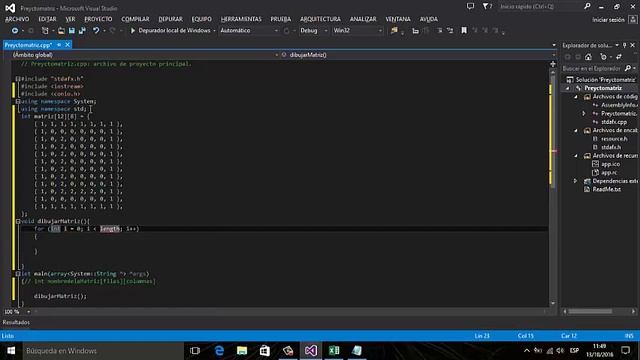Click the Solution Explorer auto-hide pin
The height and width of the screenshot is (360, 640).
coord(624,45)
